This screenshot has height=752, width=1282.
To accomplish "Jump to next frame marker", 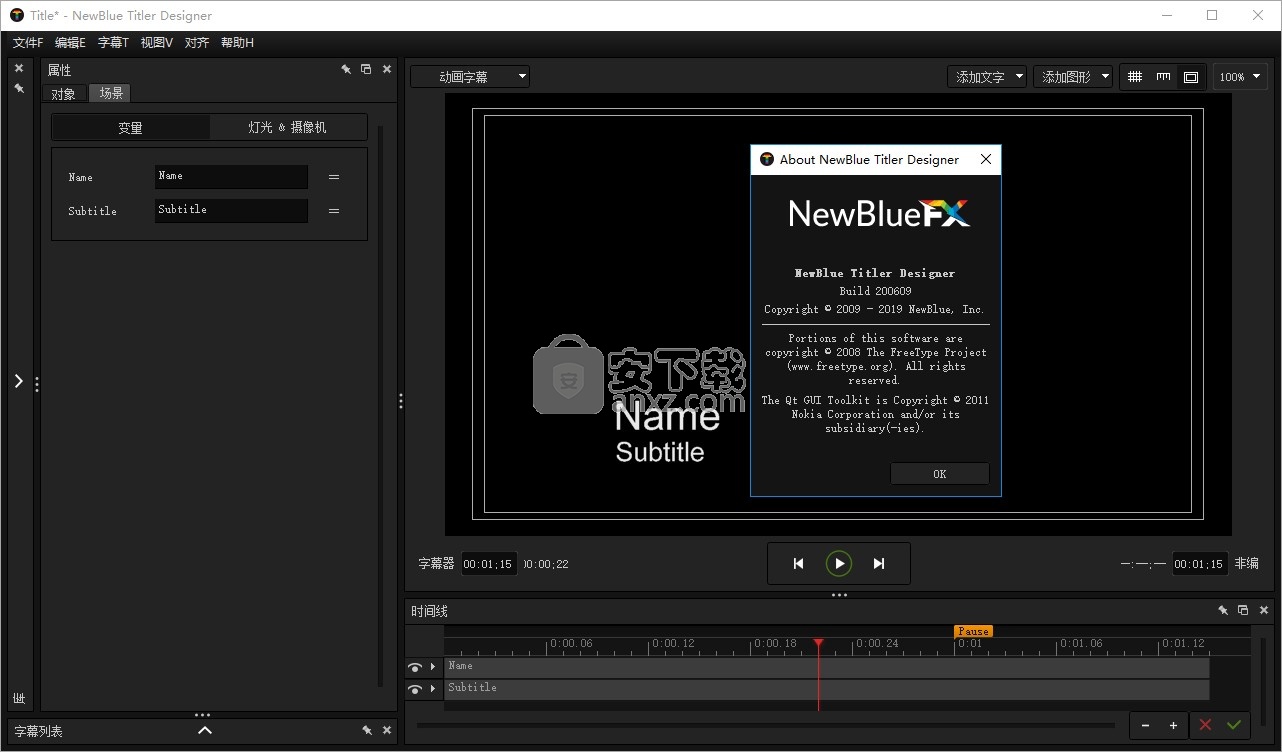I will (x=879, y=564).
